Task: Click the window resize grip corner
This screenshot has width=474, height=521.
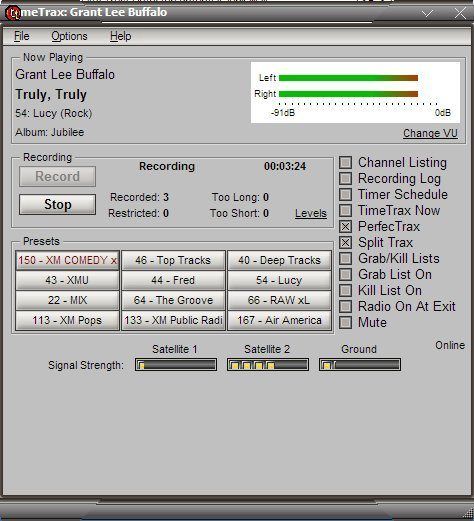Action: click(x=468, y=513)
